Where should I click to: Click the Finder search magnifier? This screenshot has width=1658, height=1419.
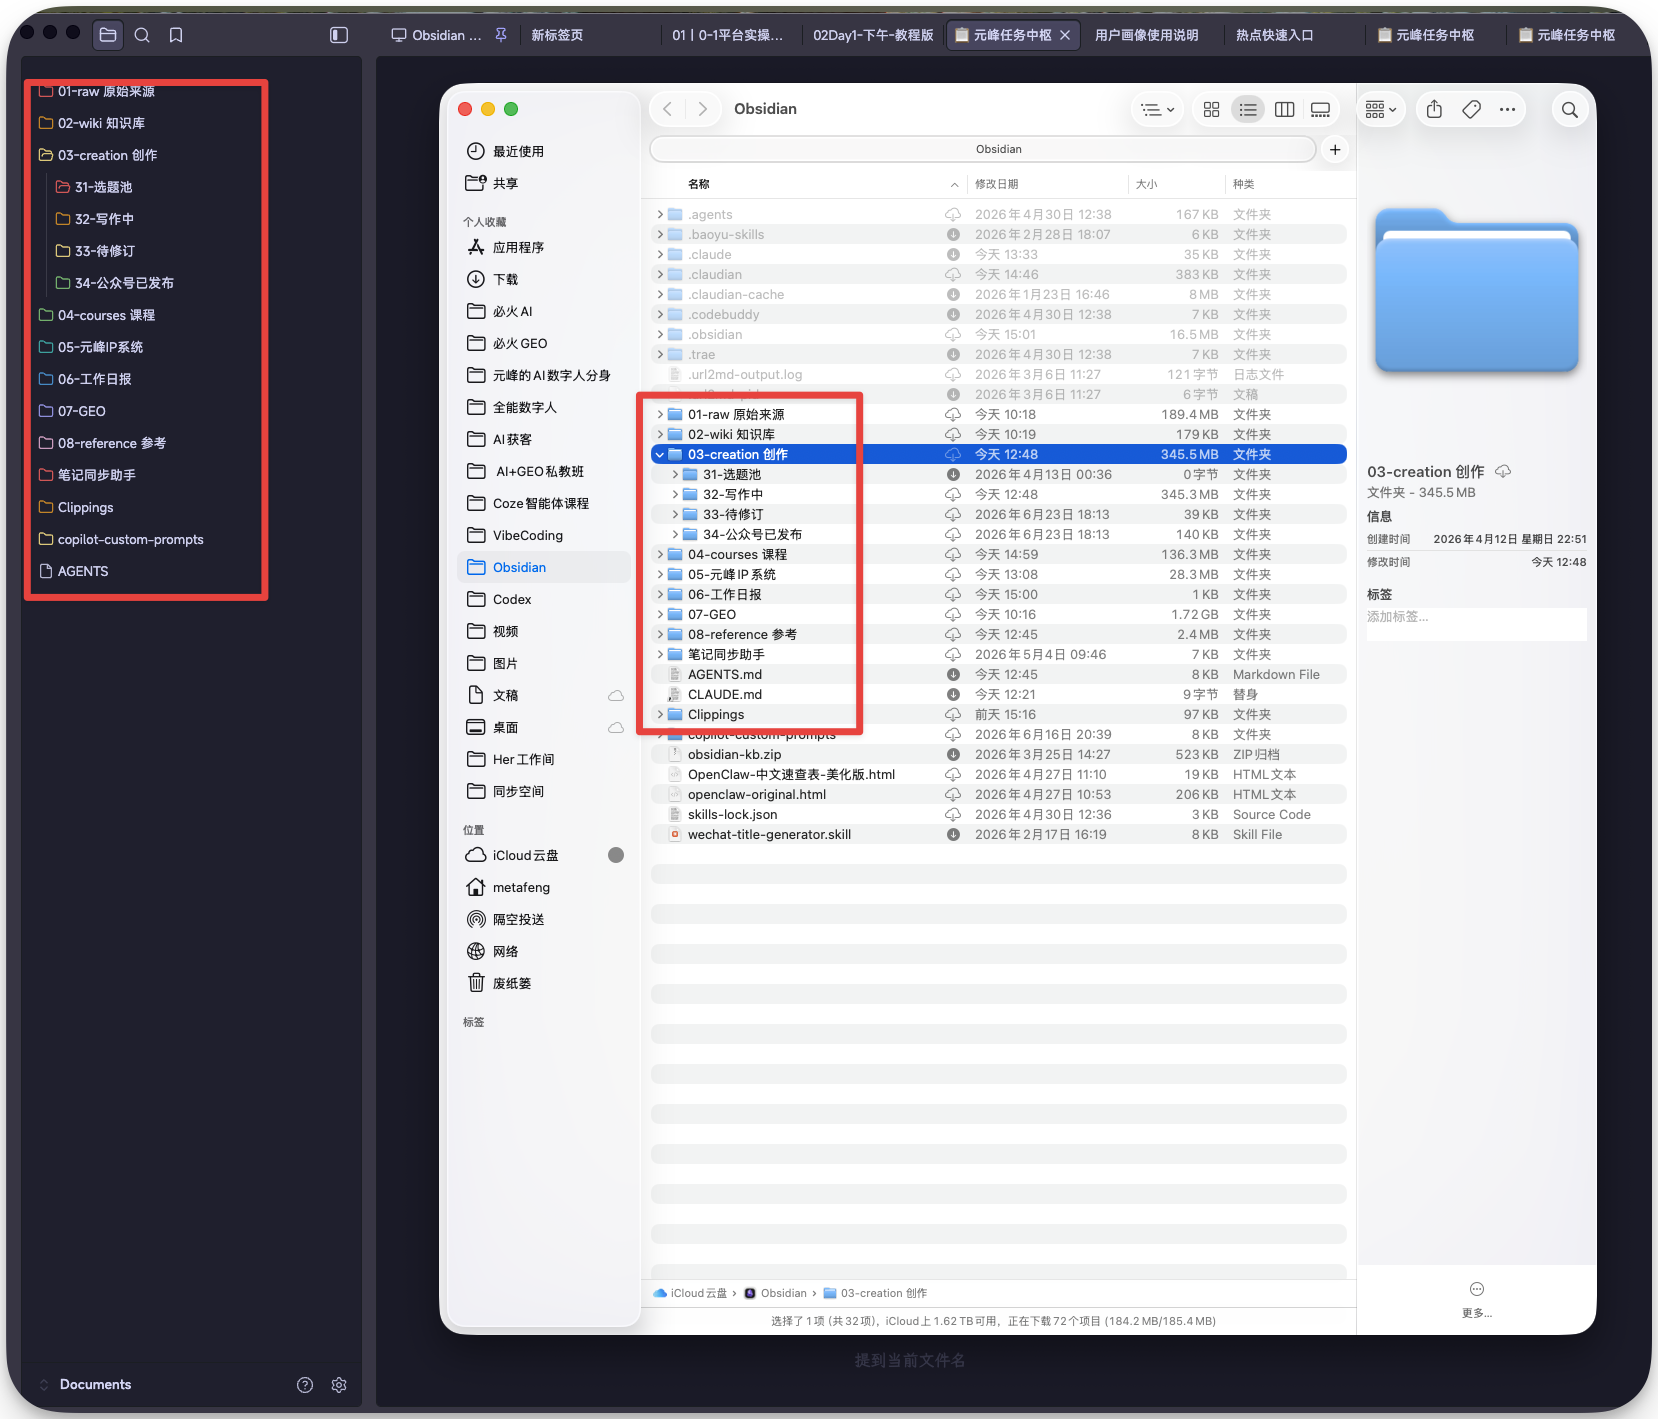tap(1570, 110)
